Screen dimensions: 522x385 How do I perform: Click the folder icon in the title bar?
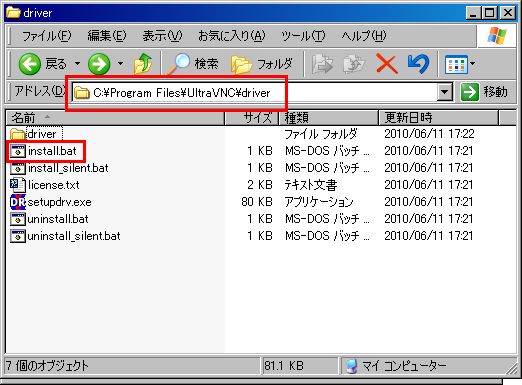pyautogui.click(x=13, y=13)
